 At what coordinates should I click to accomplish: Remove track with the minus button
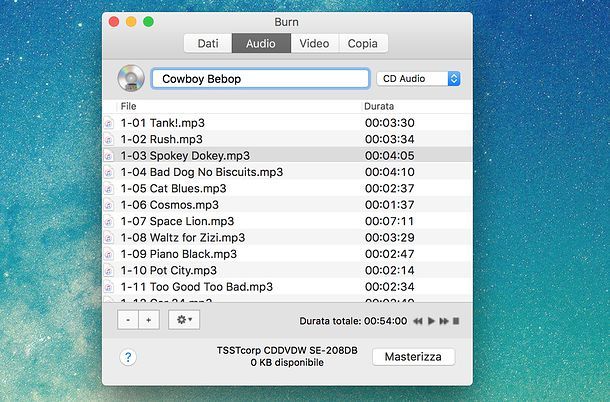pos(128,320)
